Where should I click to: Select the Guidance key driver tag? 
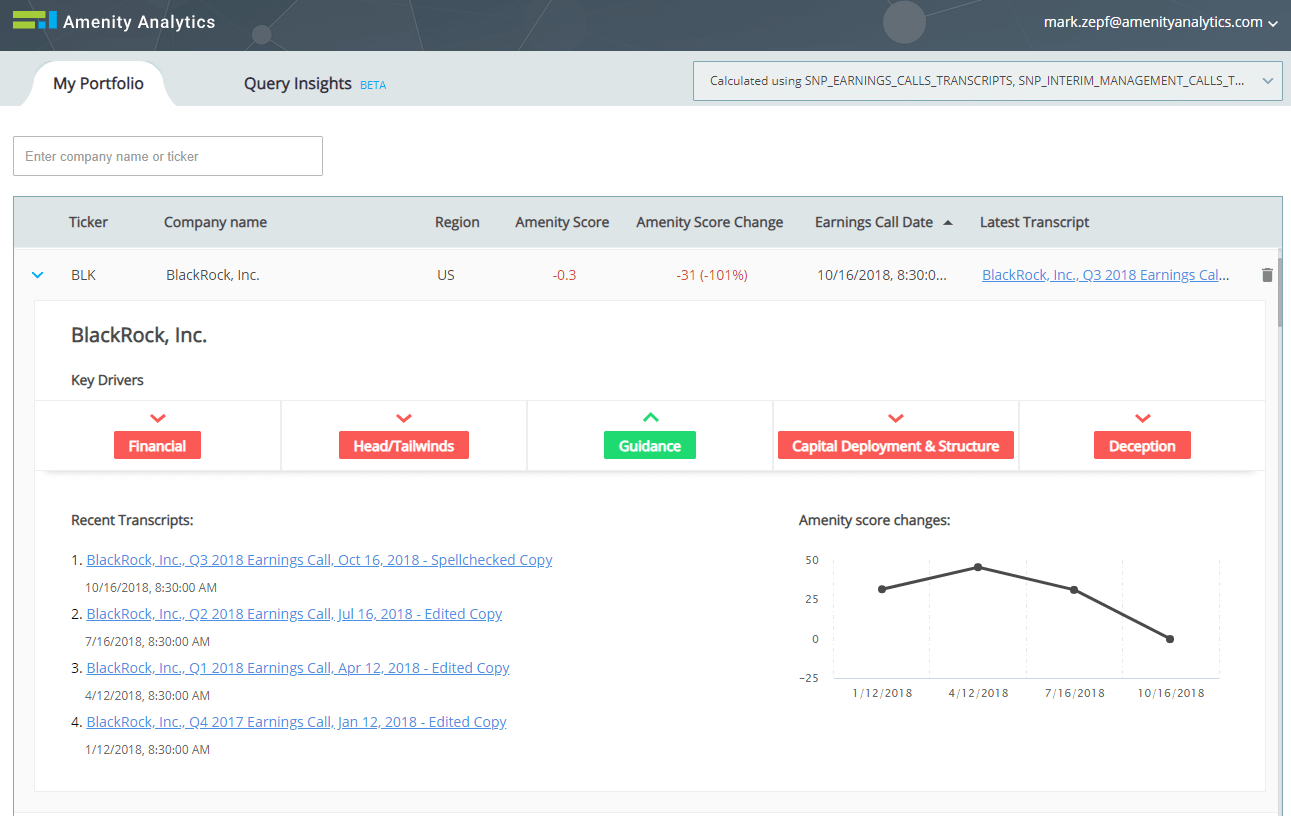click(x=650, y=446)
